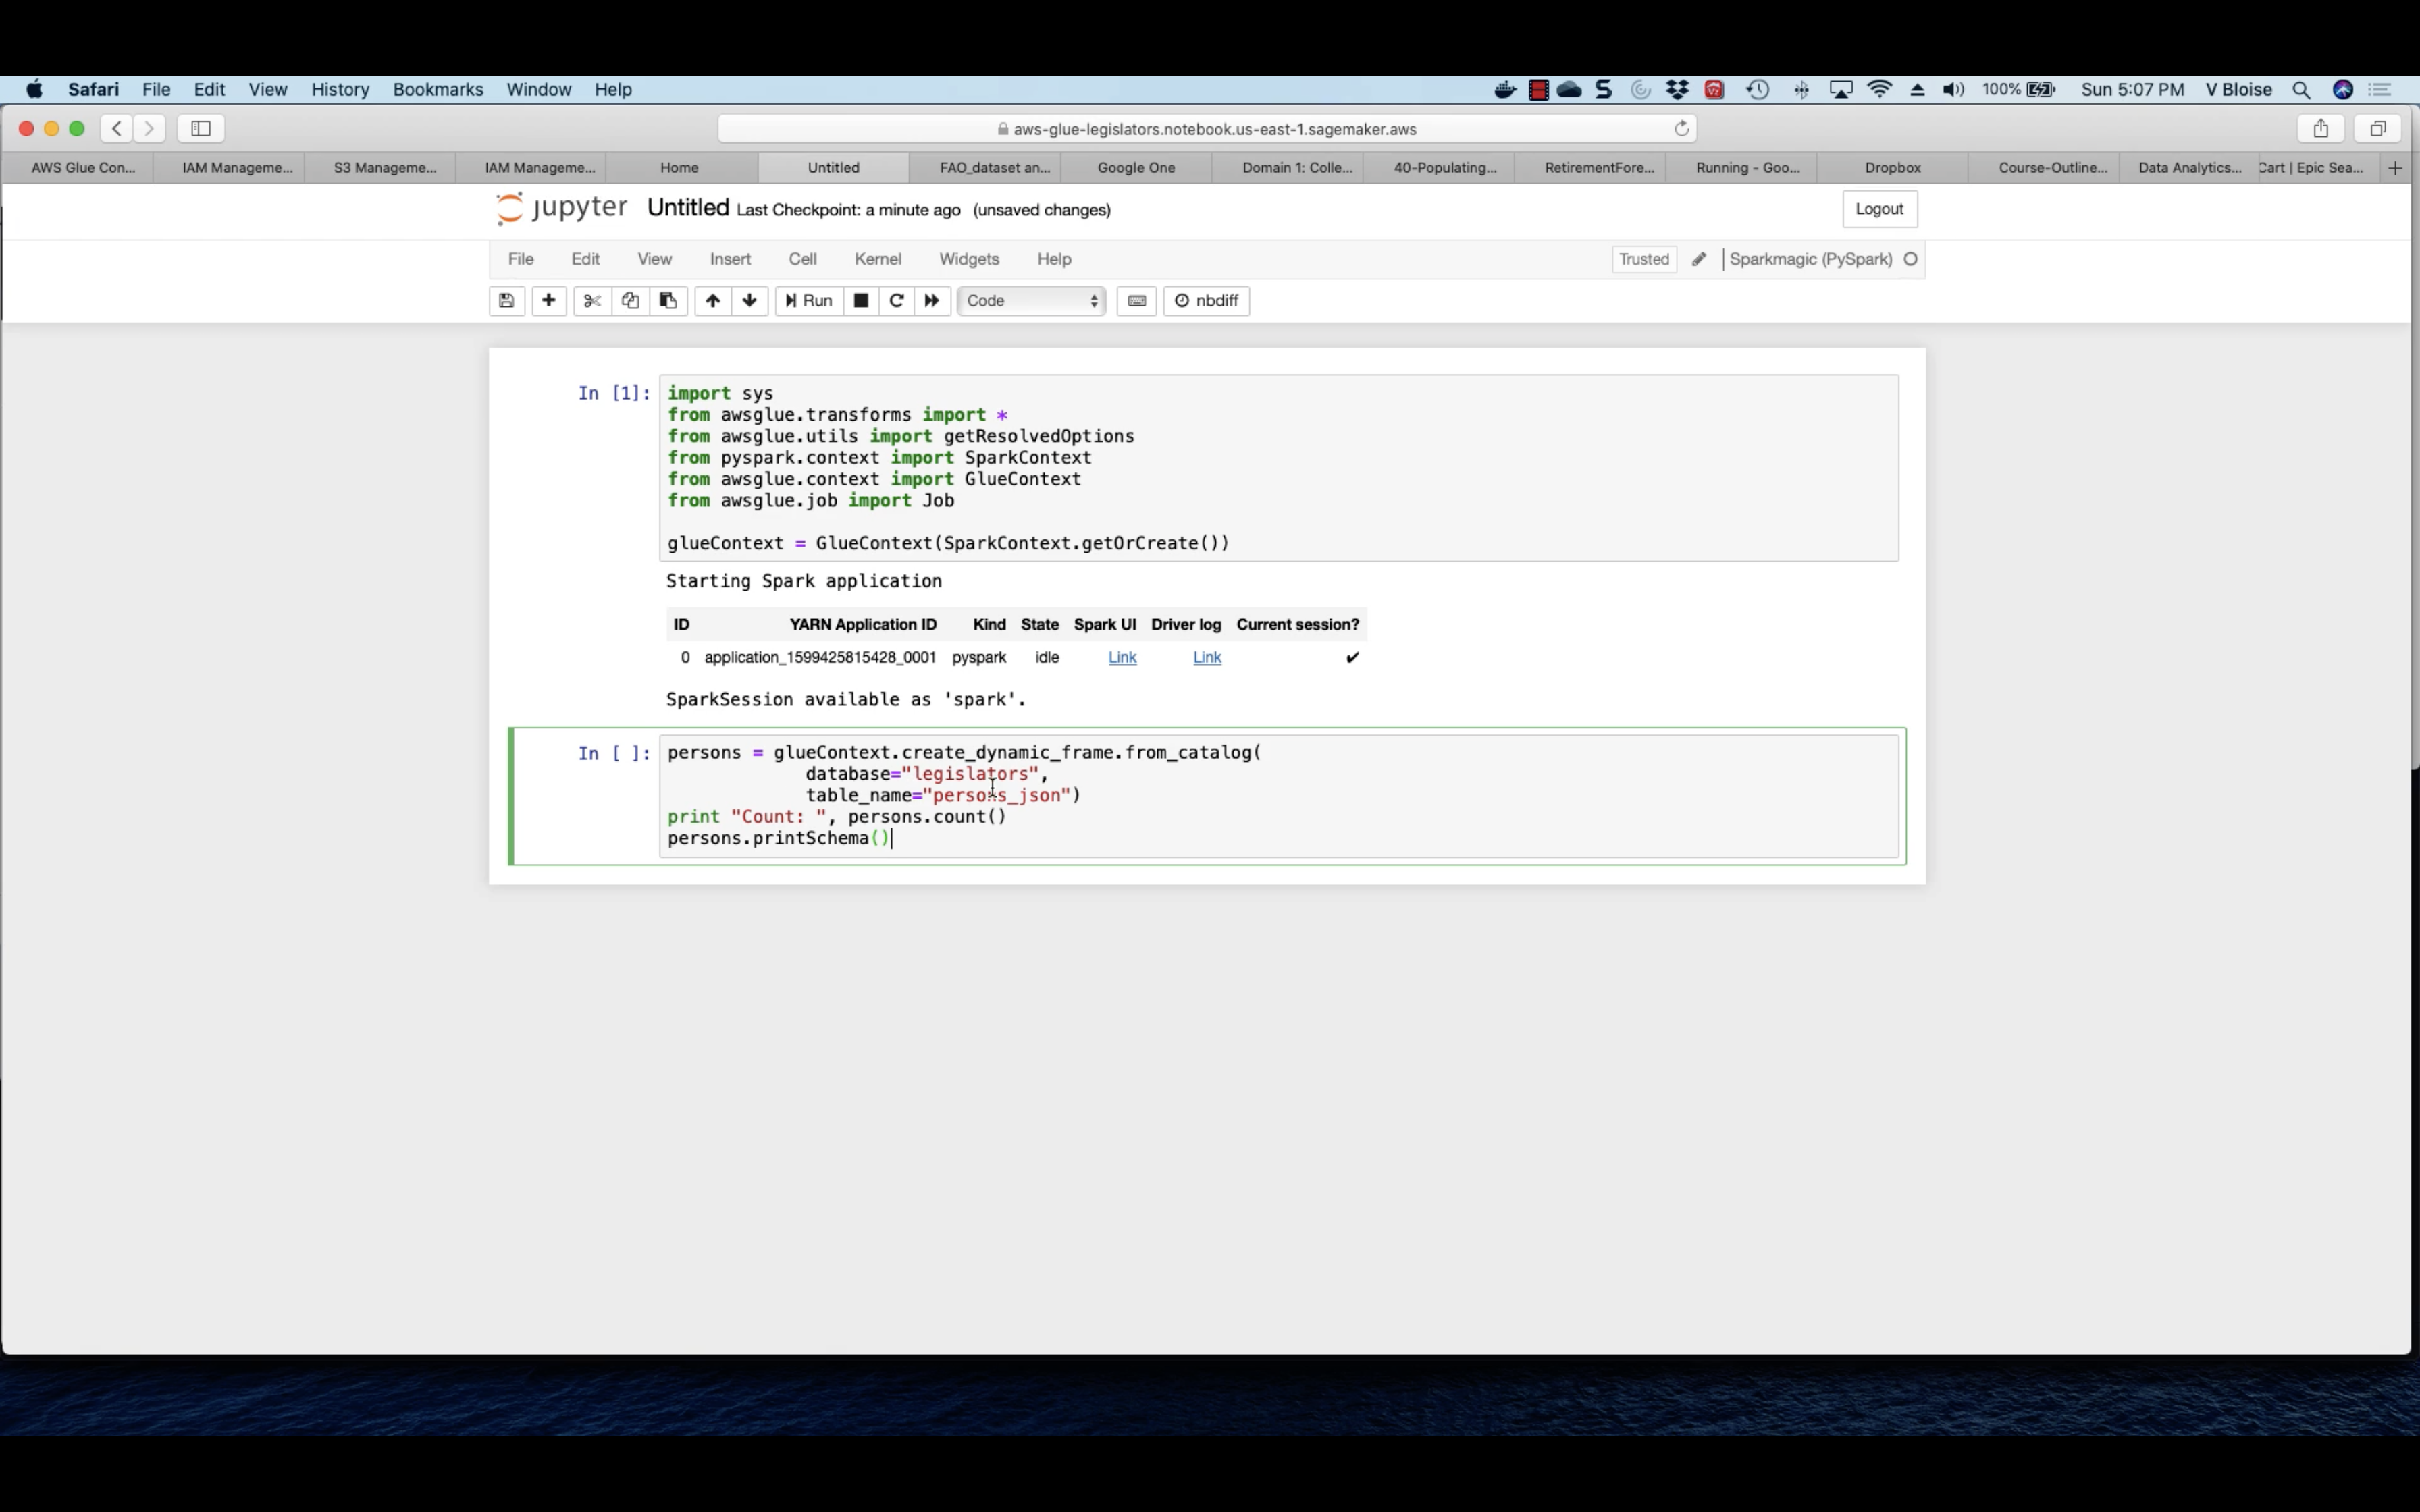Open the Kernel menu in Jupyter
2420x1512 pixels.
pyautogui.click(x=877, y=259)
